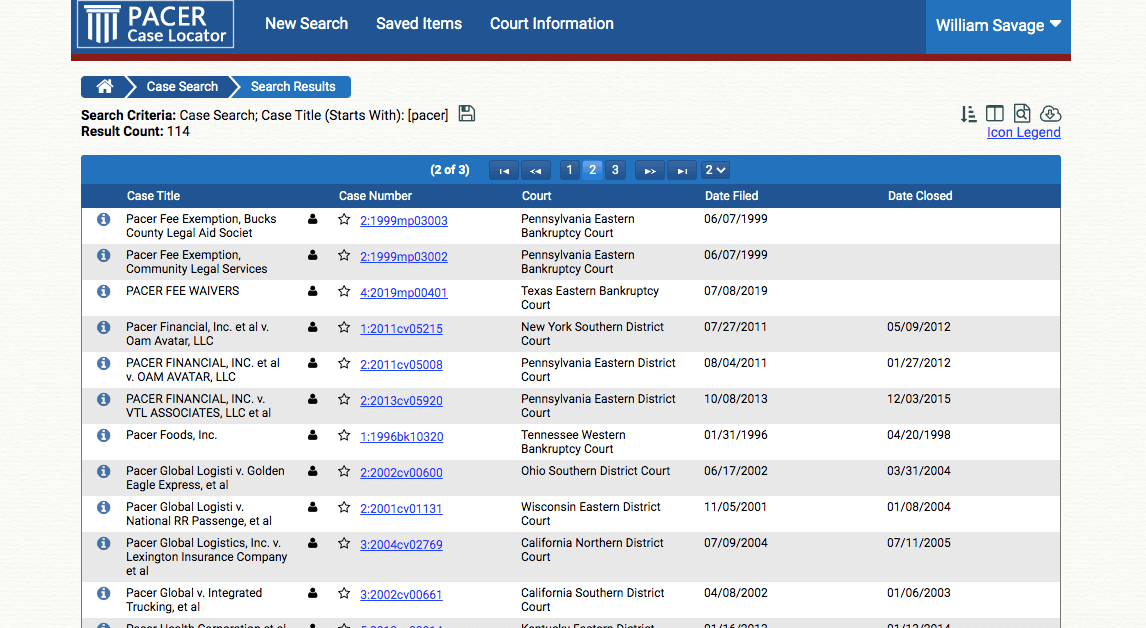Sort by Court column header

[536, 196]
